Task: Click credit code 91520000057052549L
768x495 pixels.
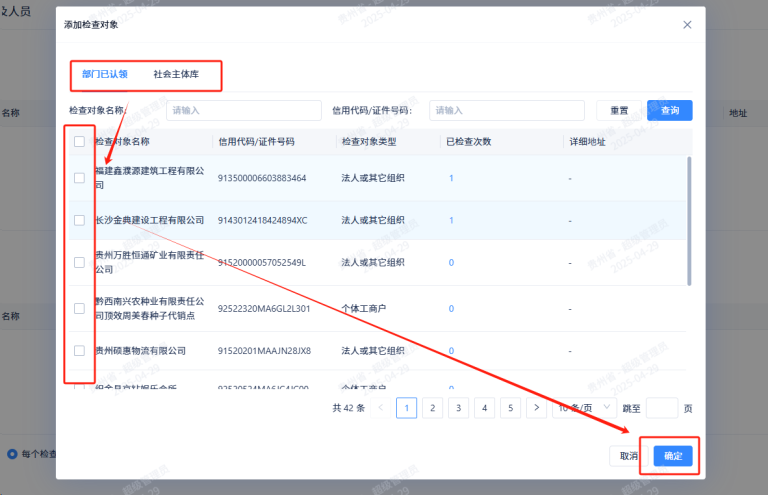Action: (x=262, y=262)
